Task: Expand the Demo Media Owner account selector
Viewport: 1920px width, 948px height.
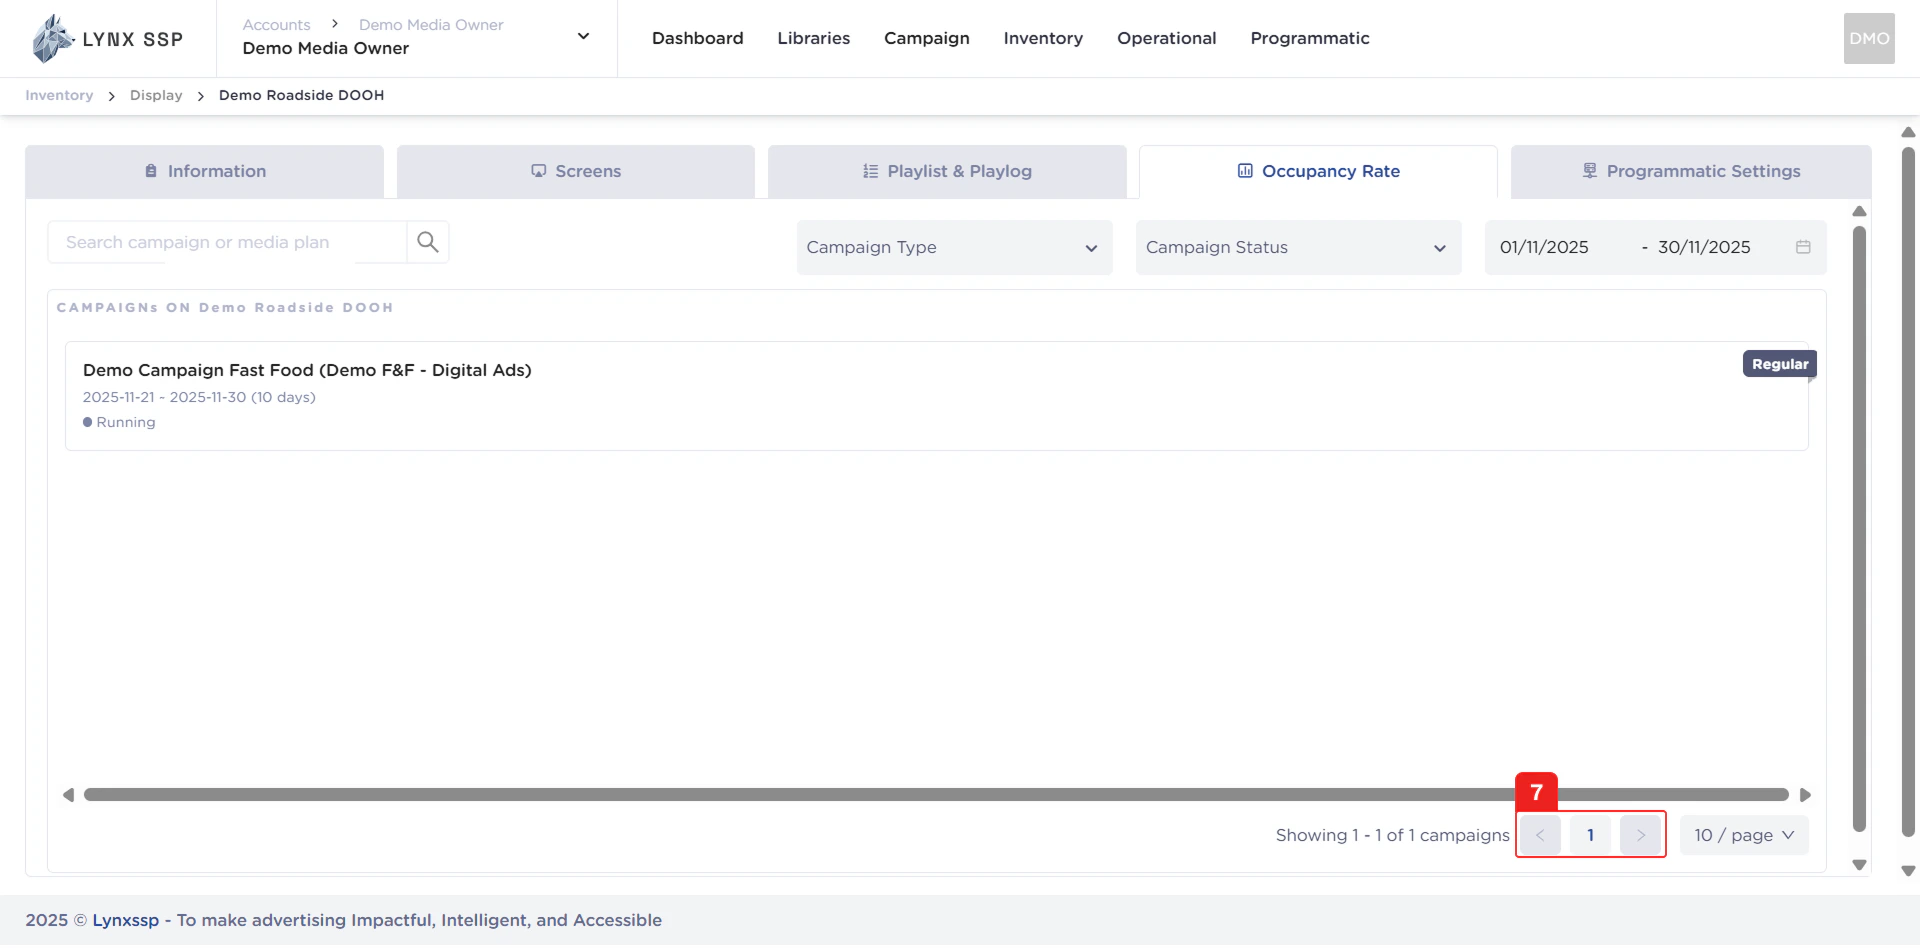Action: 582,36
